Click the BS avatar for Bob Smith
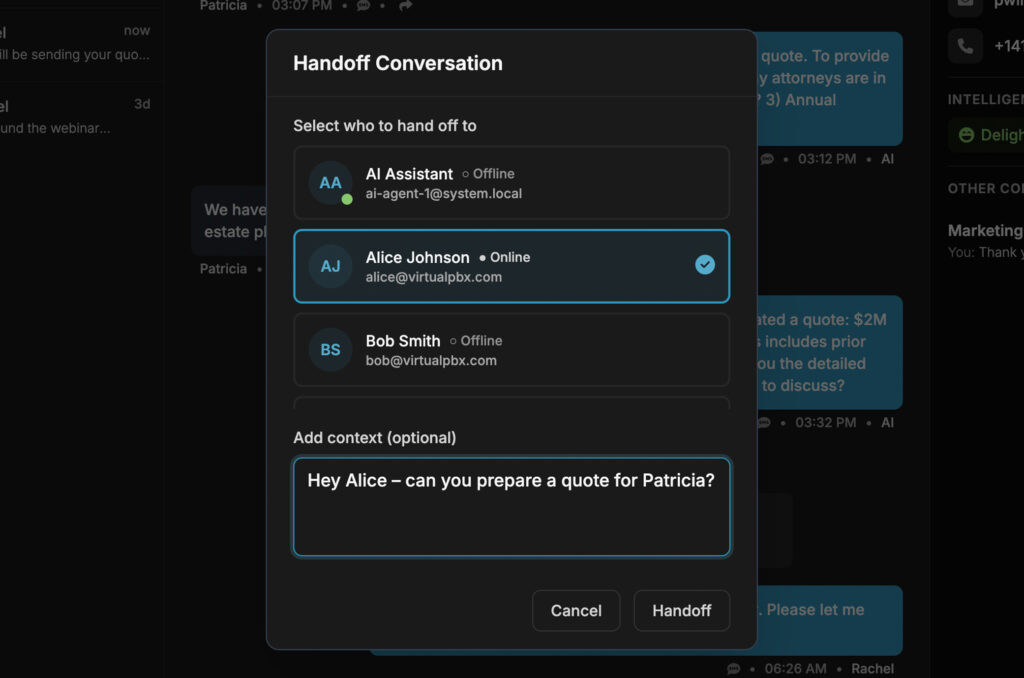This screenshot has width=1024, height=678. [330, 350]
